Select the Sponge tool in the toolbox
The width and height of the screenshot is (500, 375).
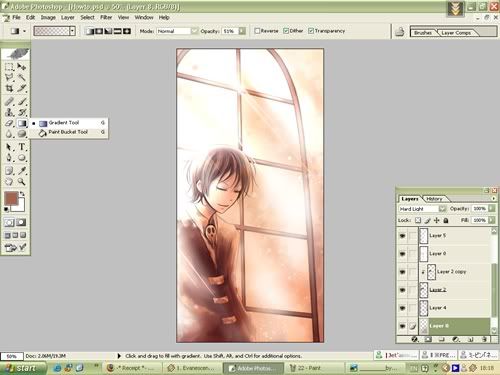tap(22, 134)
